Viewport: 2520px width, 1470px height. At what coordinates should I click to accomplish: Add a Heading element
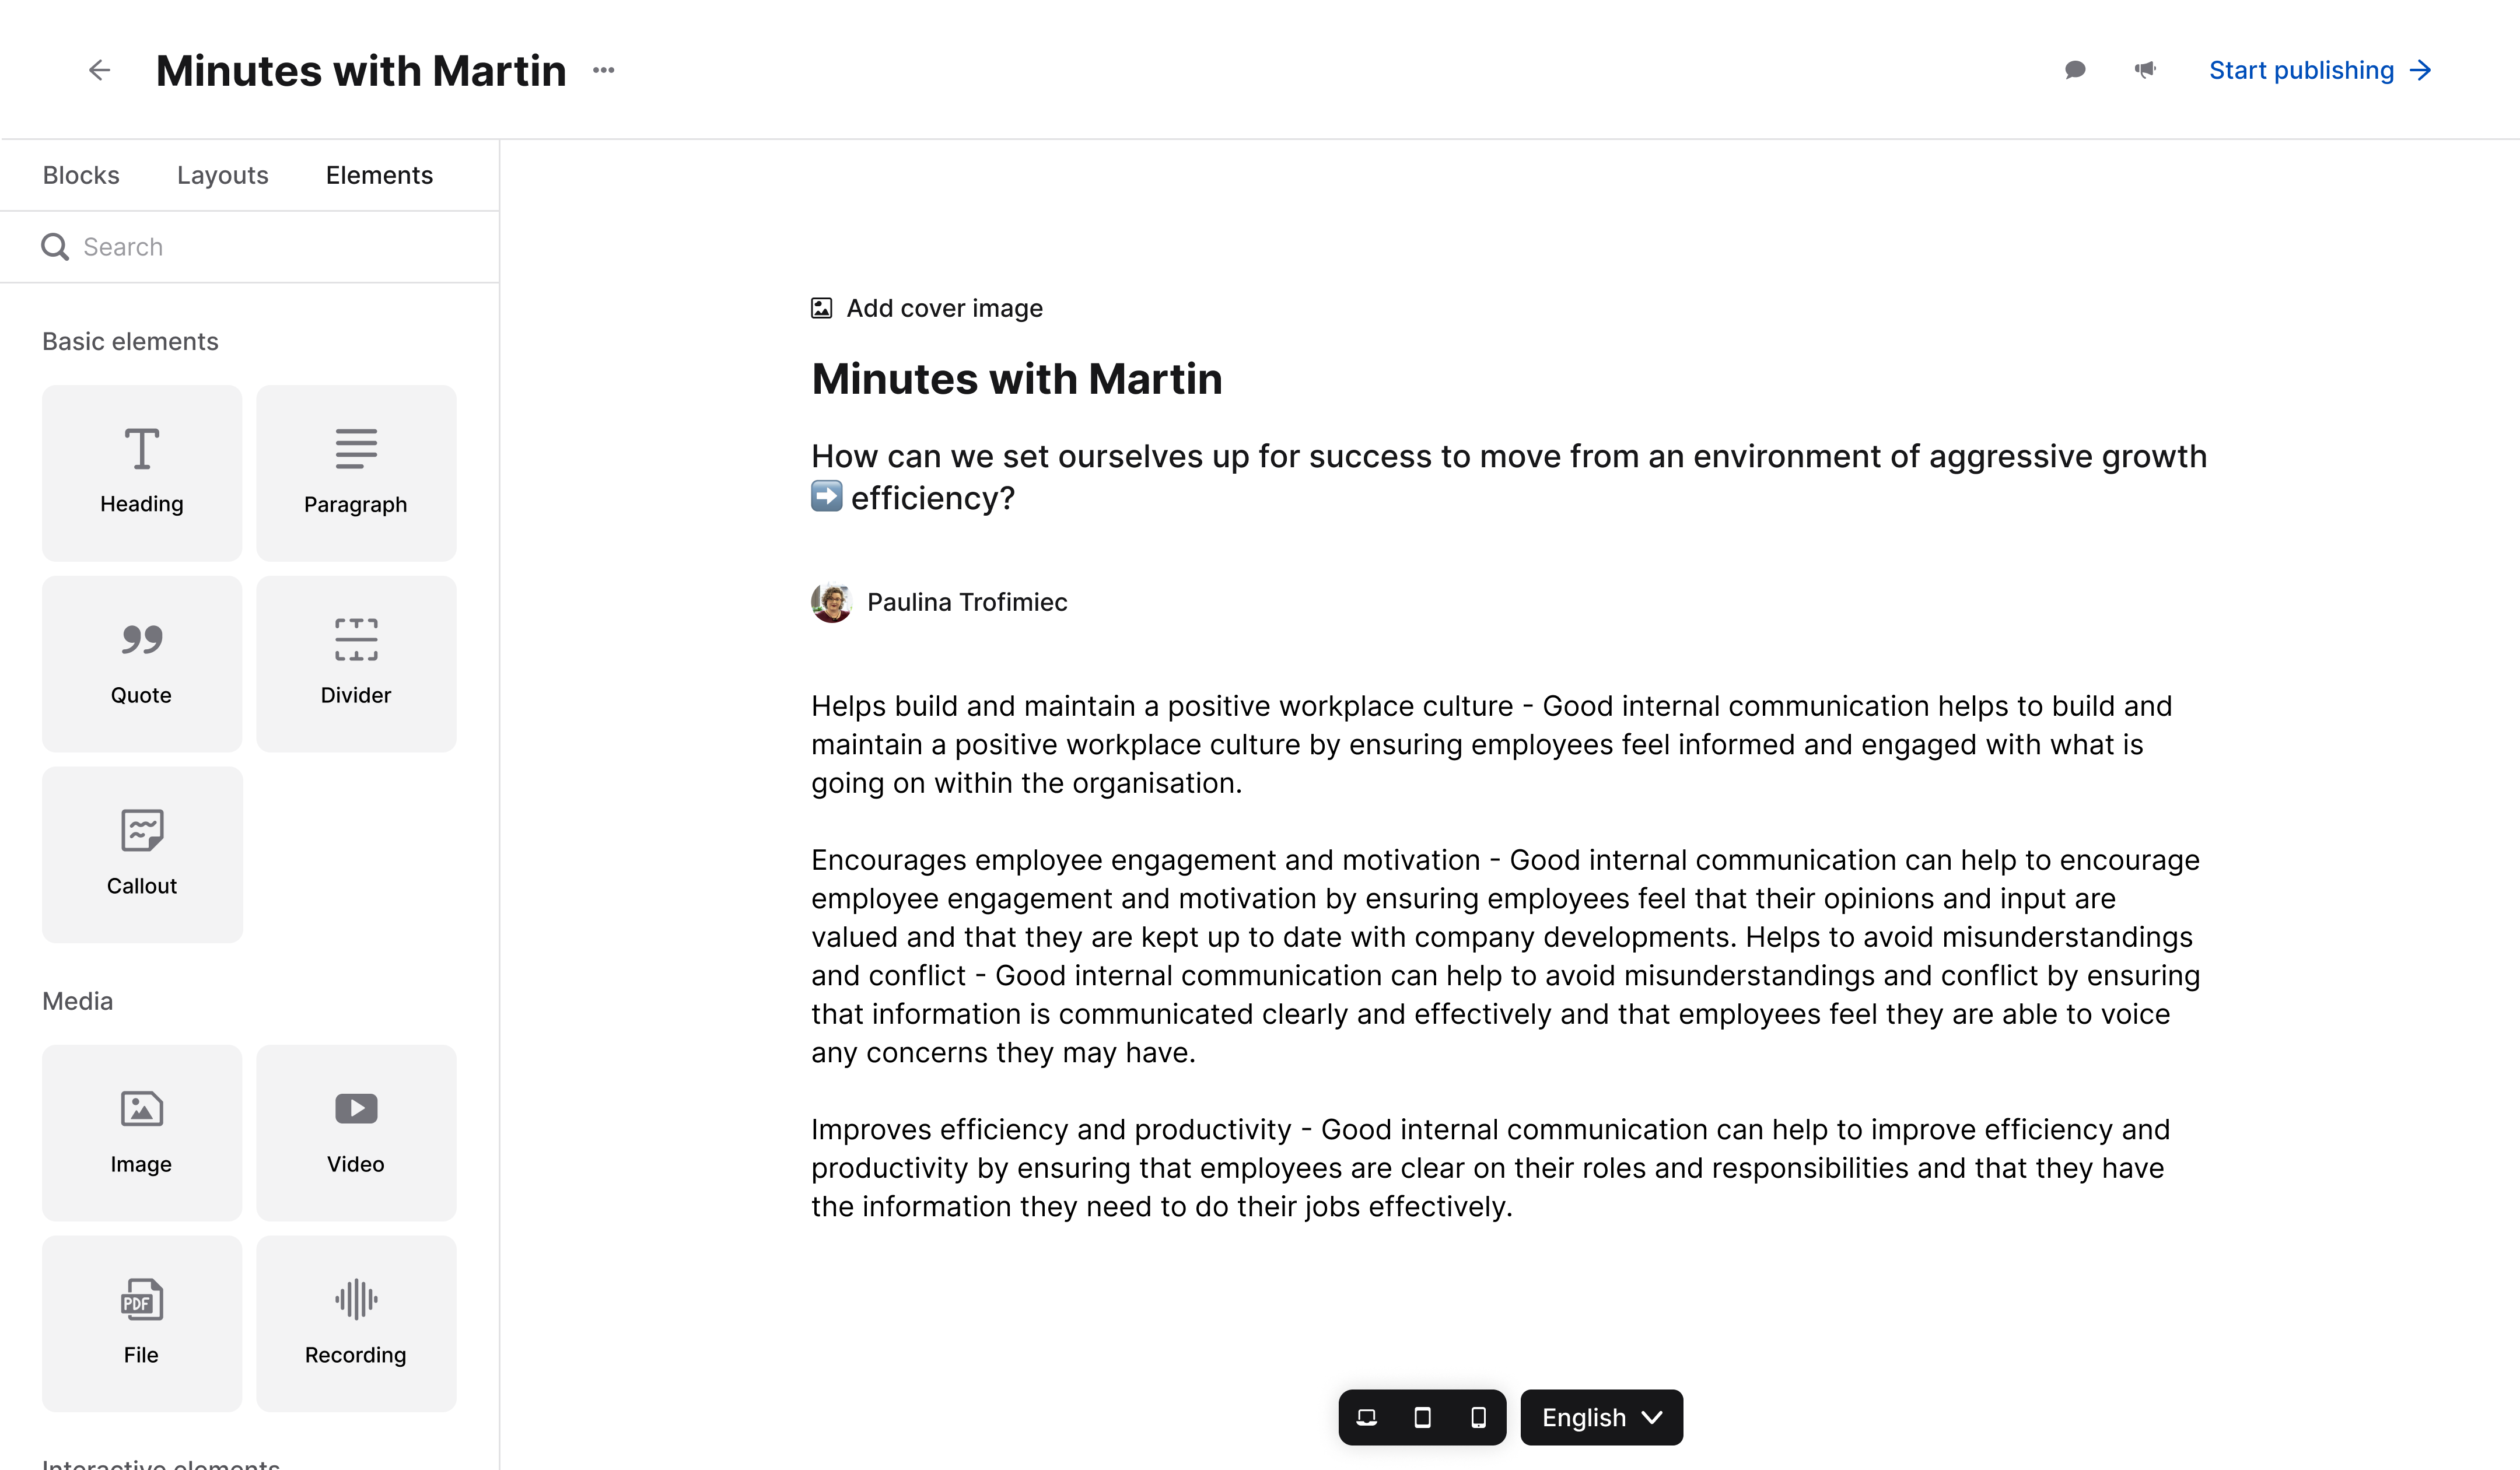[x=141, y=472]
